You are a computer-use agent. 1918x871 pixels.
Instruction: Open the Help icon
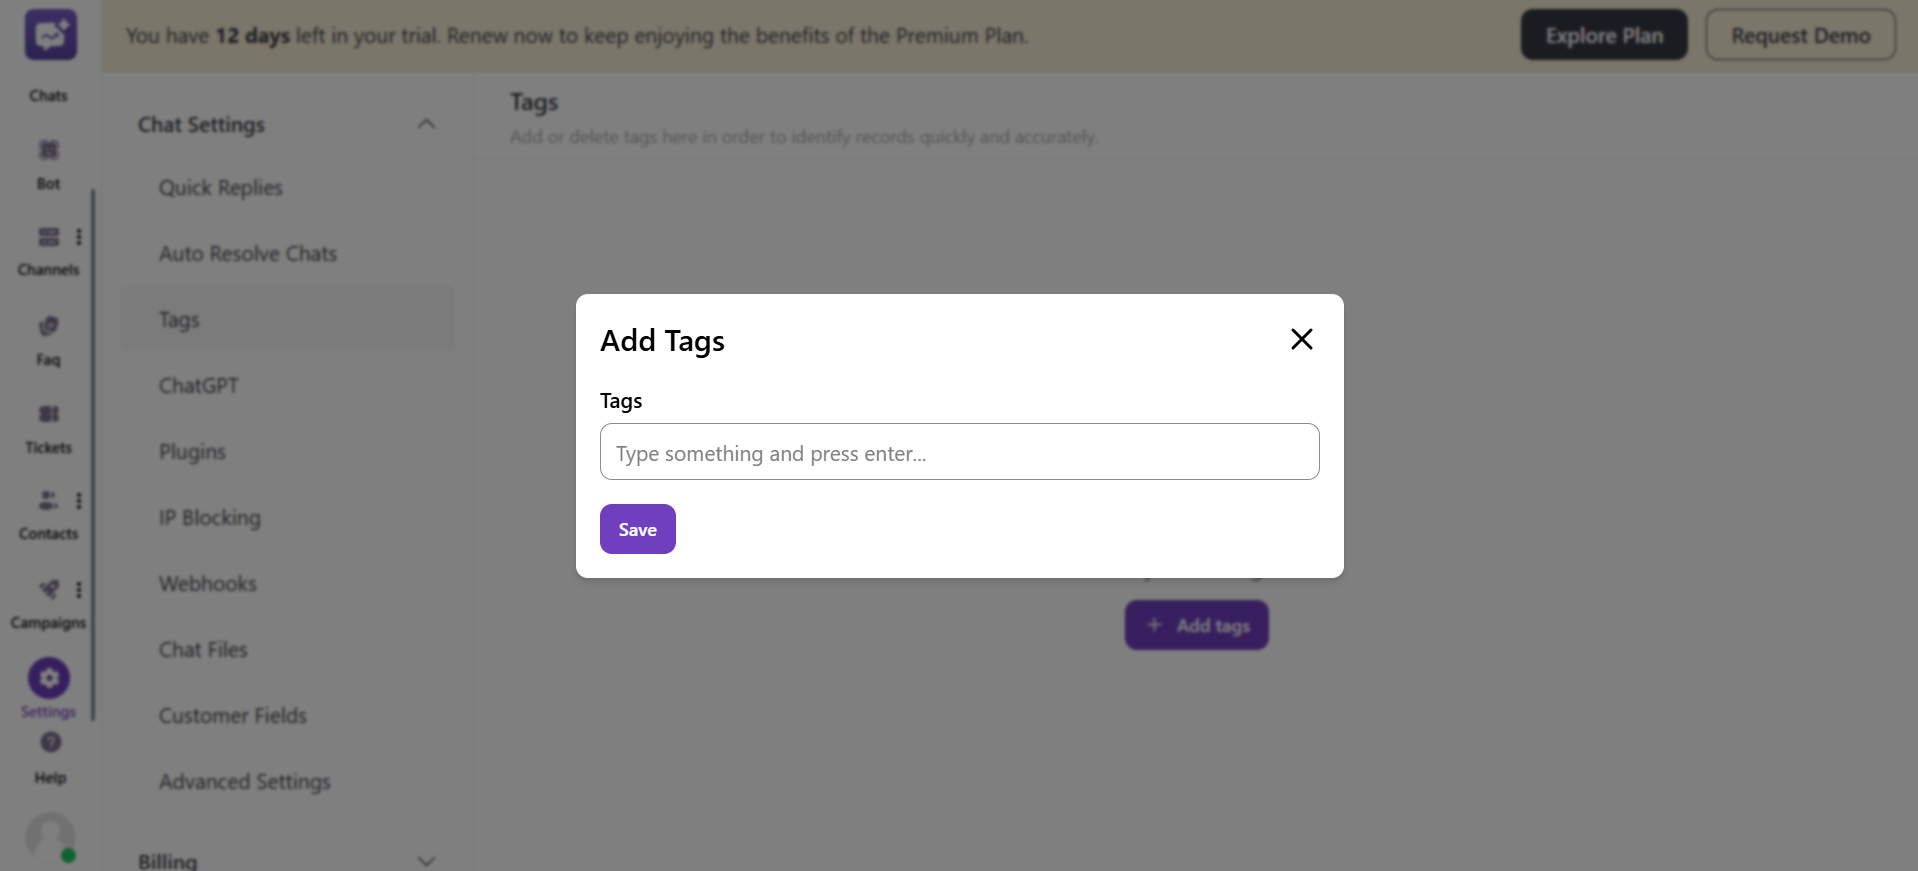click(x=48, y=742)
